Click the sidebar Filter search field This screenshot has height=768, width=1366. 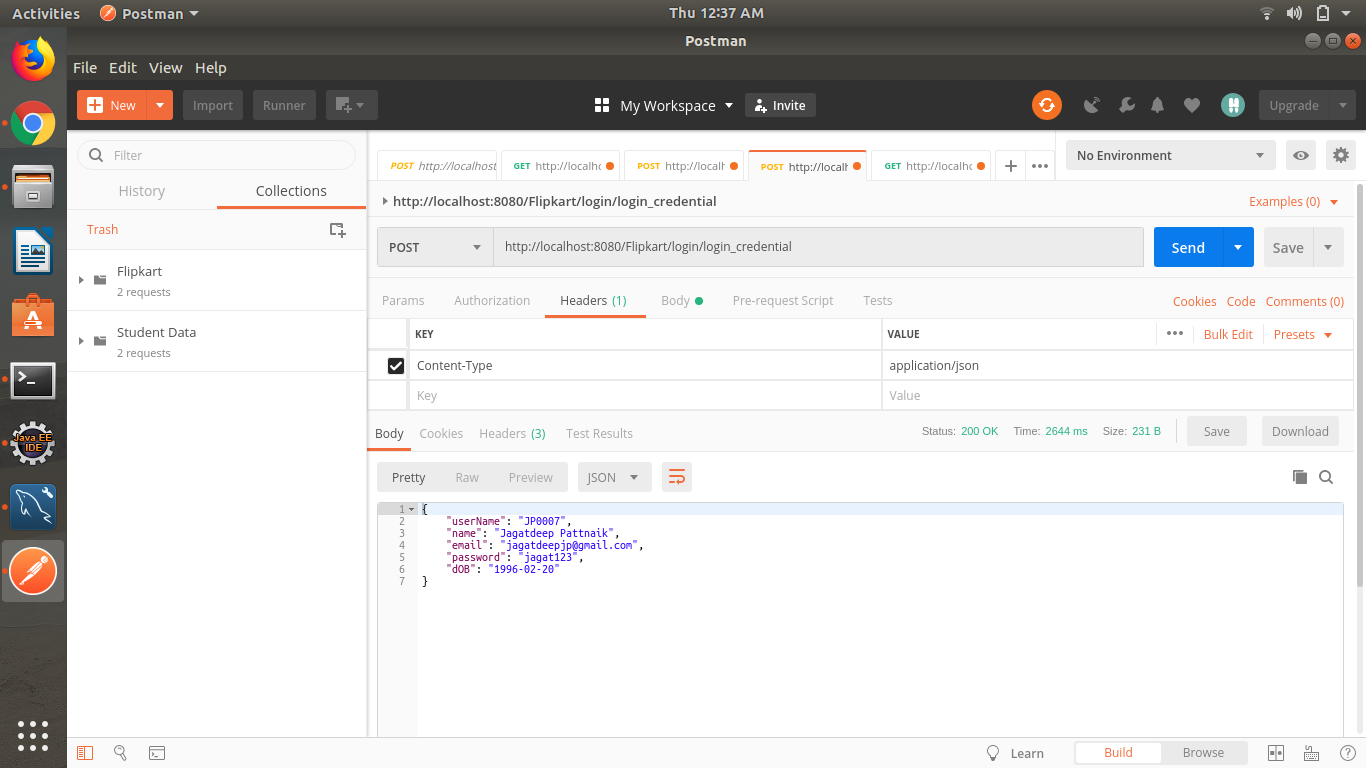(216, 155)
